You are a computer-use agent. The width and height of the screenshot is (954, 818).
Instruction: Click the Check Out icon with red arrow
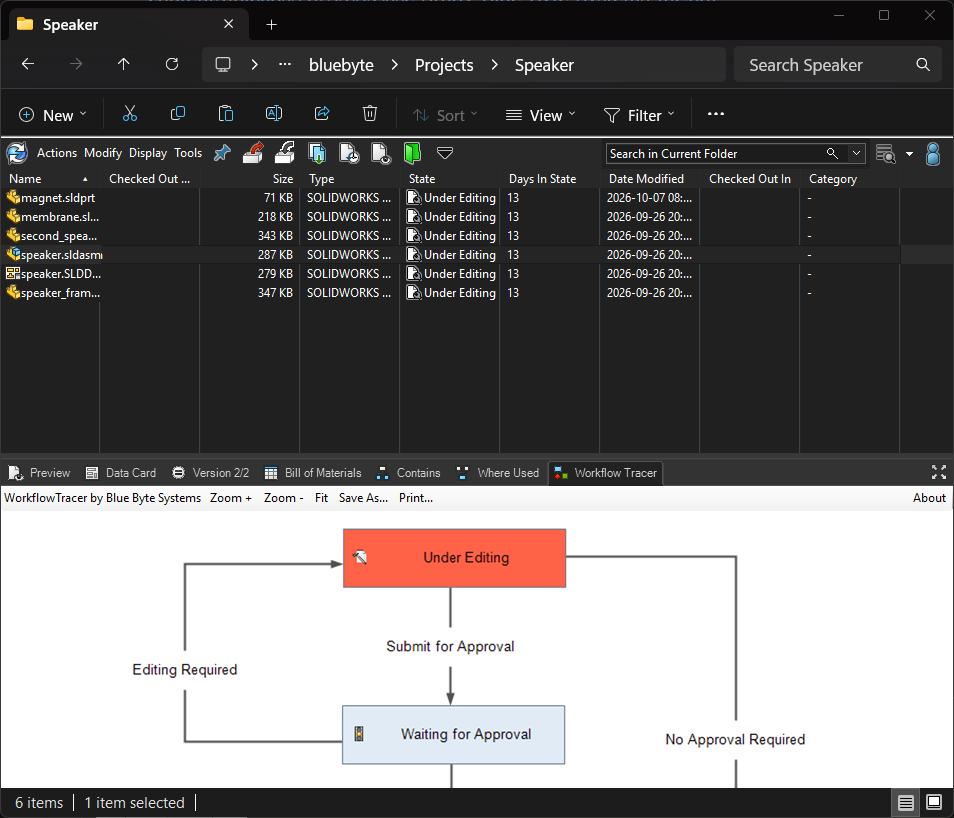pos(253,153)
